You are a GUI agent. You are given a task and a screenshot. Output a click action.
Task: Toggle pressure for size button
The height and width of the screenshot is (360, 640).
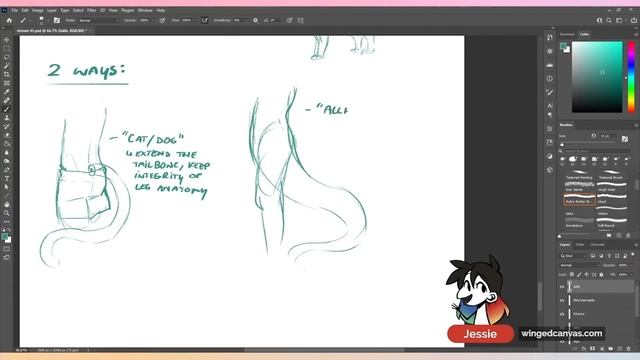pos(289,20)
